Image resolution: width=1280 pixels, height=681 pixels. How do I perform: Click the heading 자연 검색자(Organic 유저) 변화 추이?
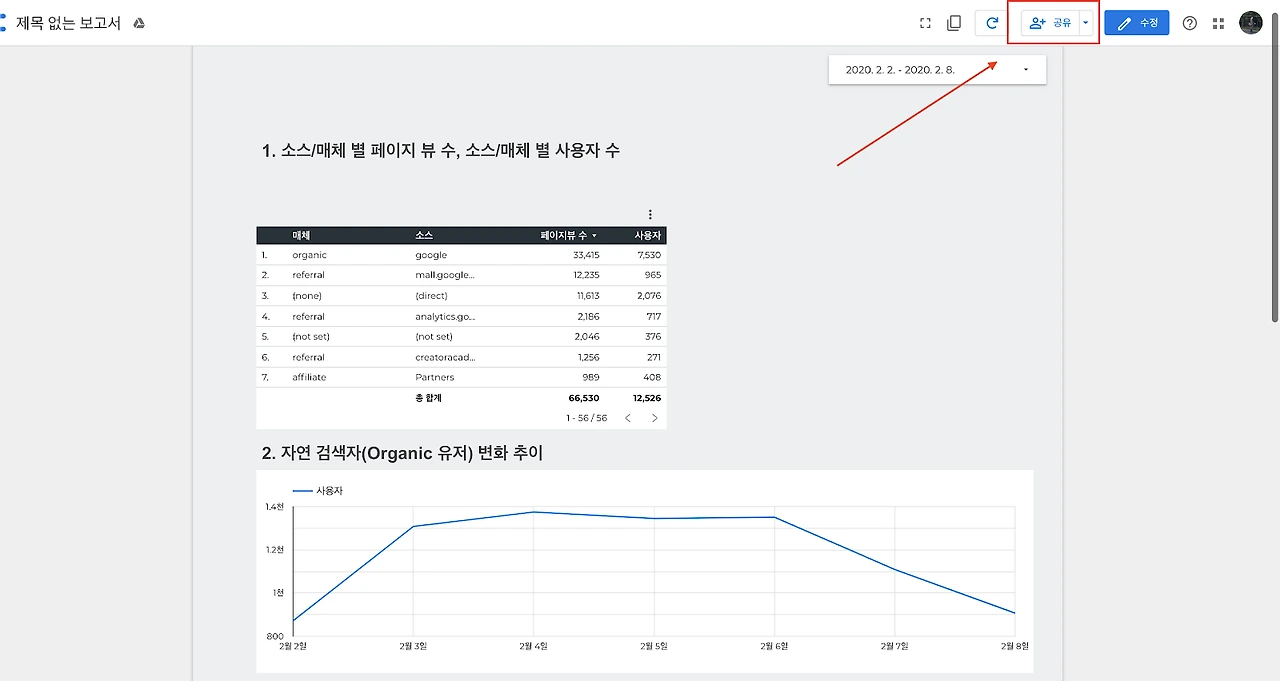coord(402,453)
